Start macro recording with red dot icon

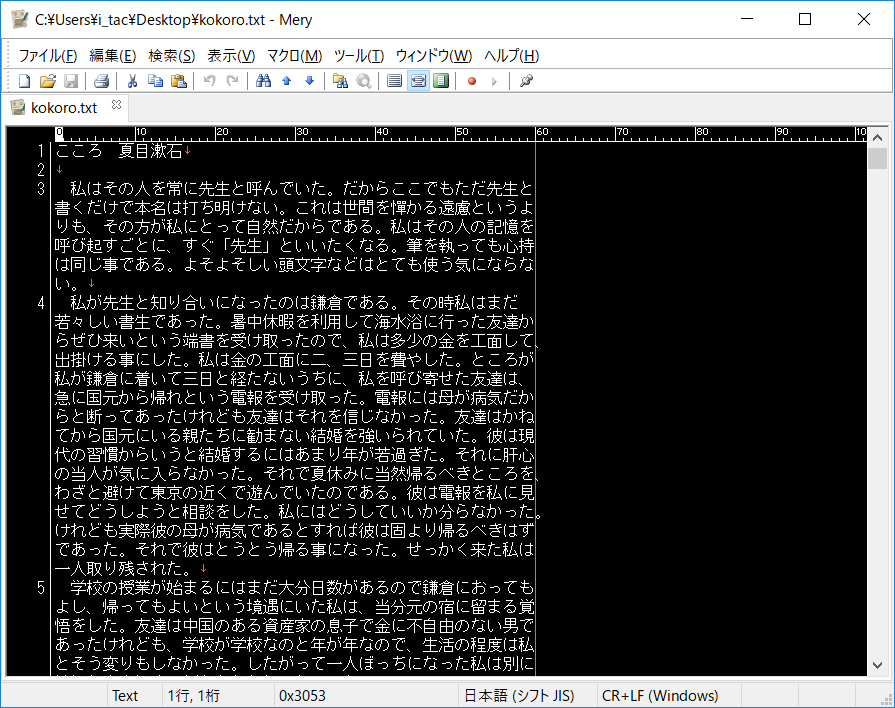tap(471, 81)
